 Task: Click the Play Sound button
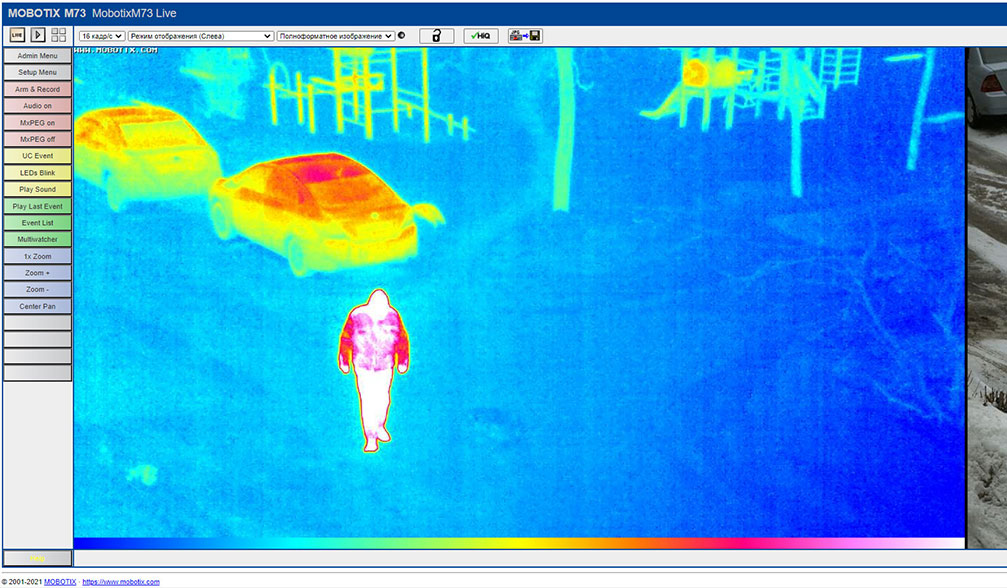click(37, 189)
